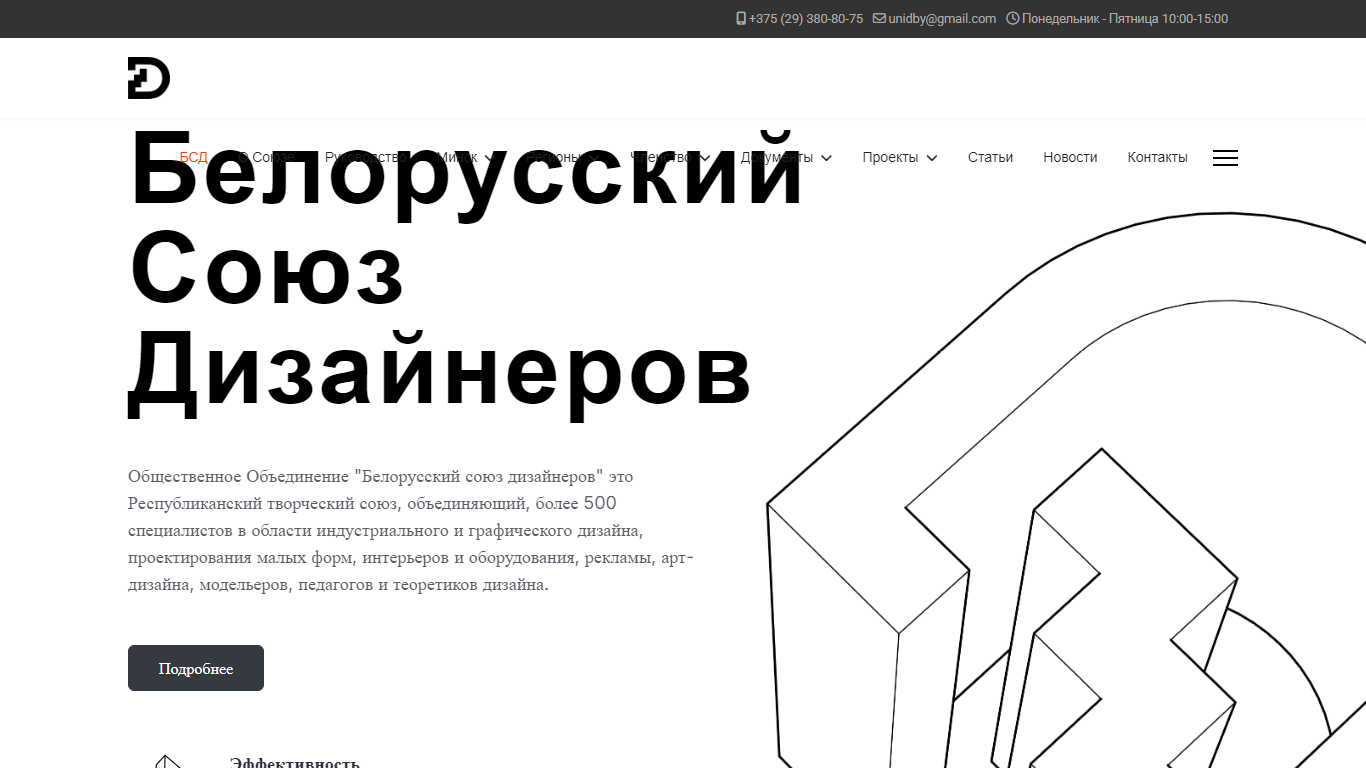1366x768 pixels.
Task: Click the BSD logo in the header
Action: pos(149,78)
